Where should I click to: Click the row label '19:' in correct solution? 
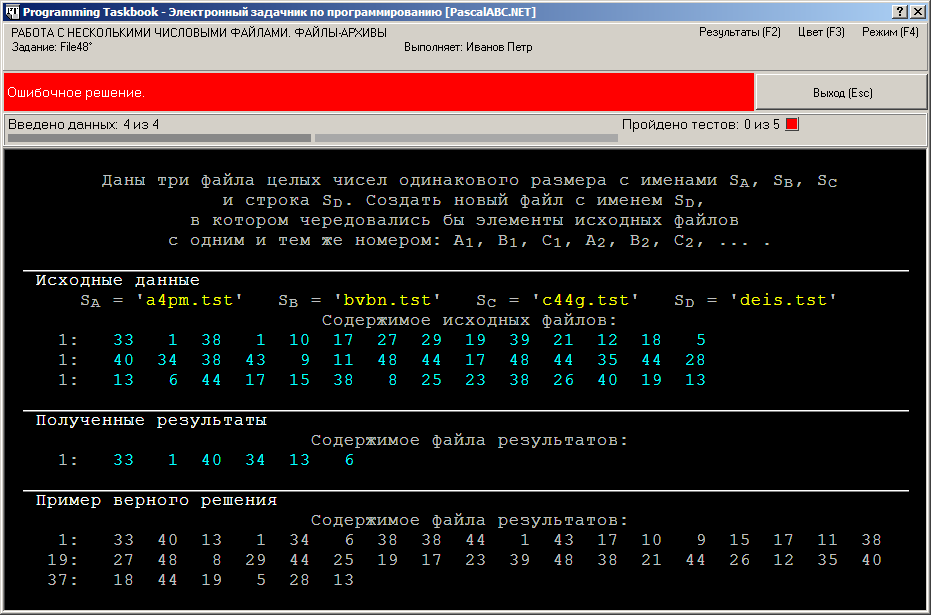point(63,560)
